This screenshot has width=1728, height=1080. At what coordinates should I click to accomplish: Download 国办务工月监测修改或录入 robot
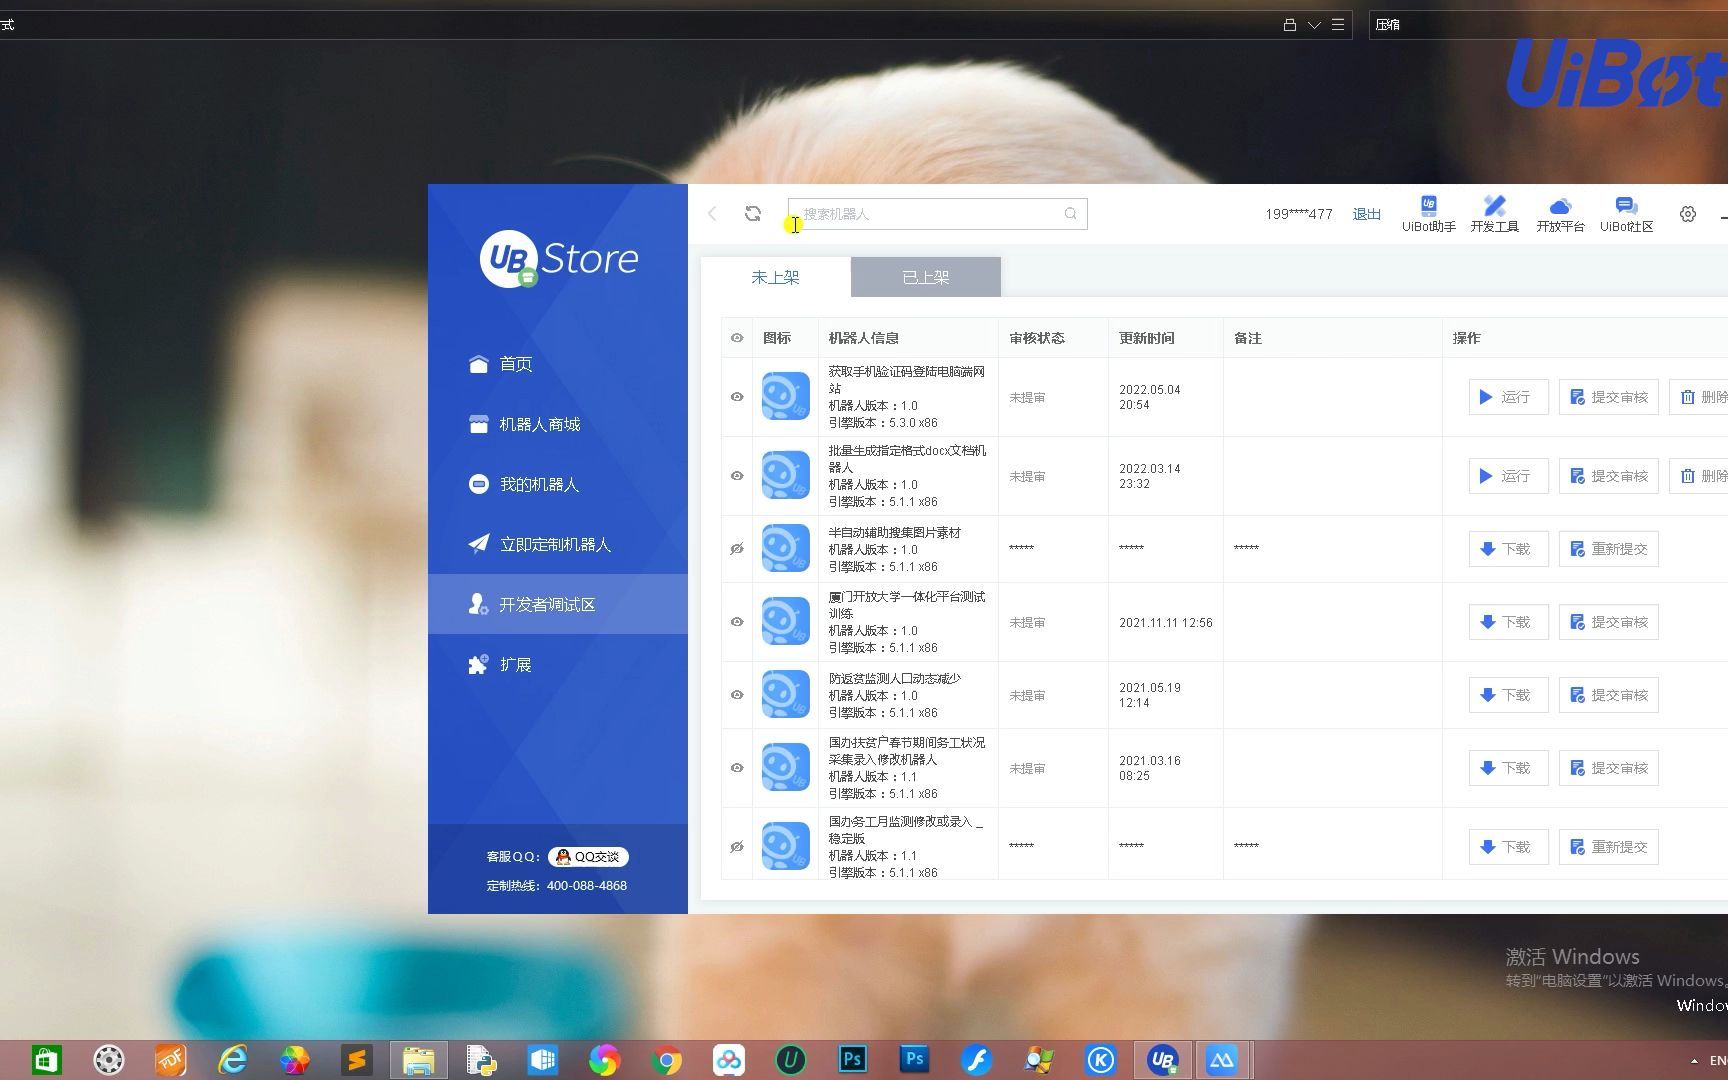[1508, 847]
